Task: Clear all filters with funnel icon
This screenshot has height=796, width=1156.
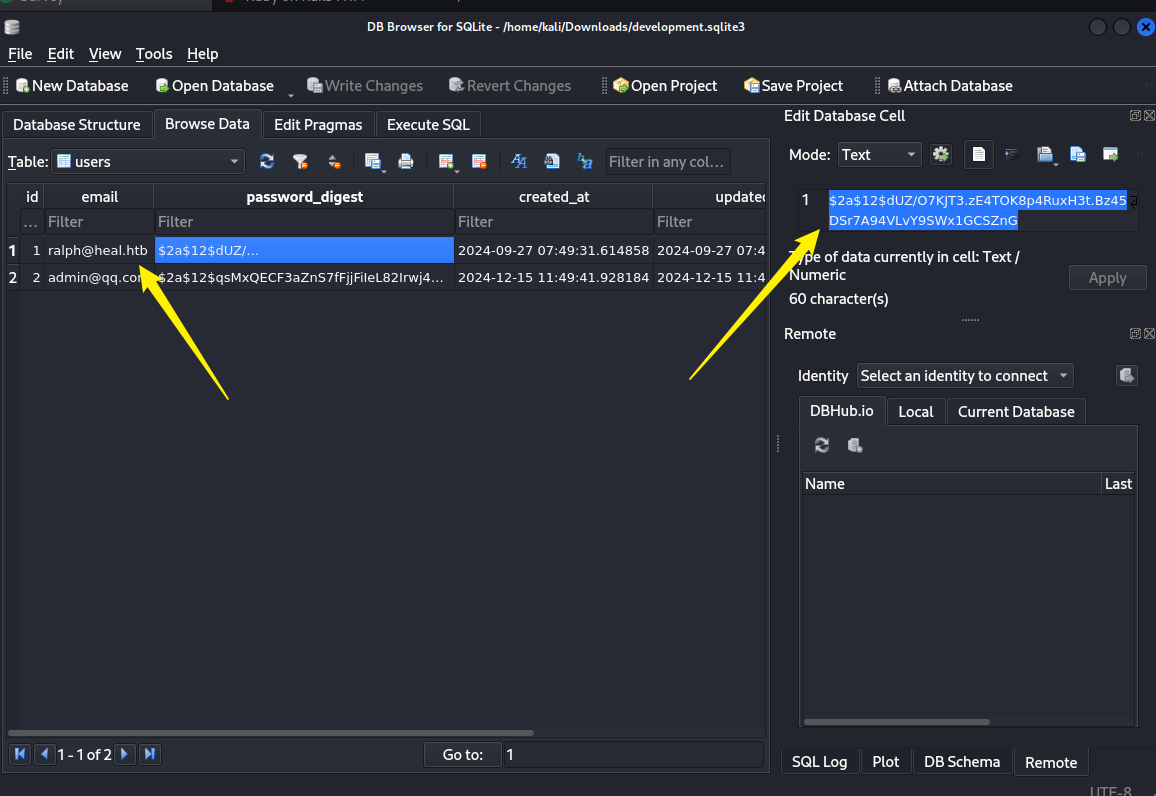Action: [300, 161]
